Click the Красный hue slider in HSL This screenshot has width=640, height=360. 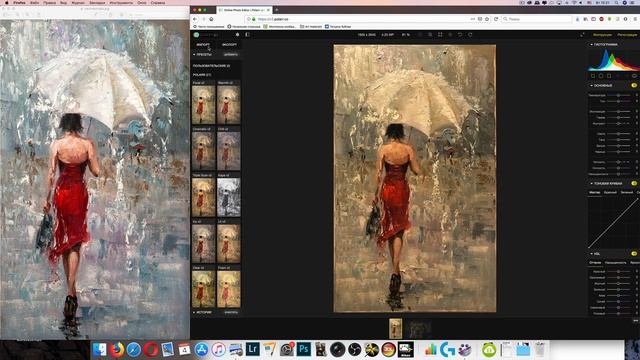click(618, 271)
